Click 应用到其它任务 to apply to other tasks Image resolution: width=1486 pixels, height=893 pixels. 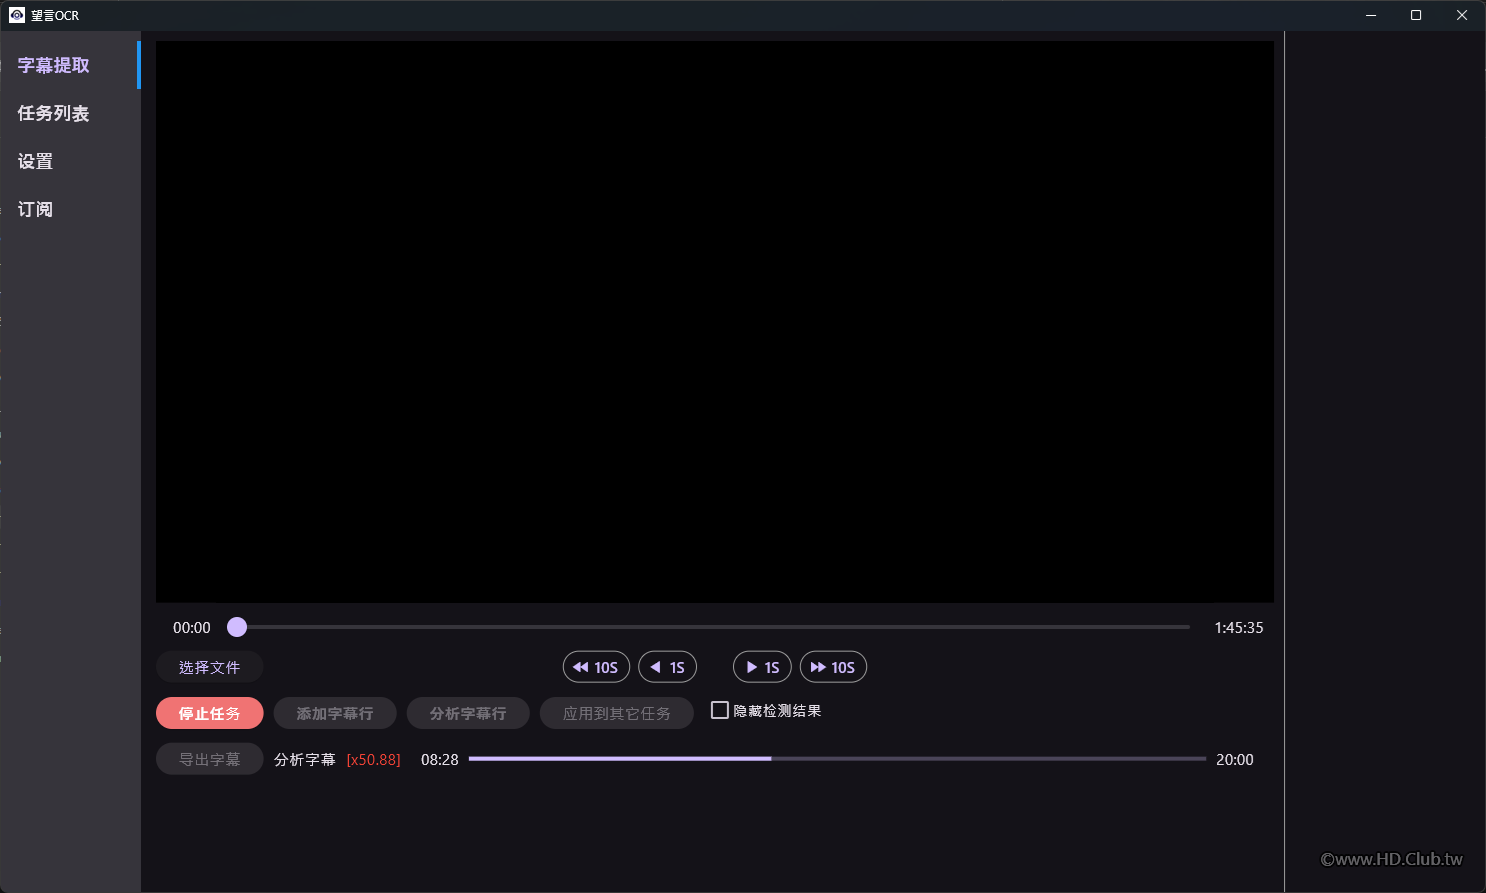click(616, 713)
